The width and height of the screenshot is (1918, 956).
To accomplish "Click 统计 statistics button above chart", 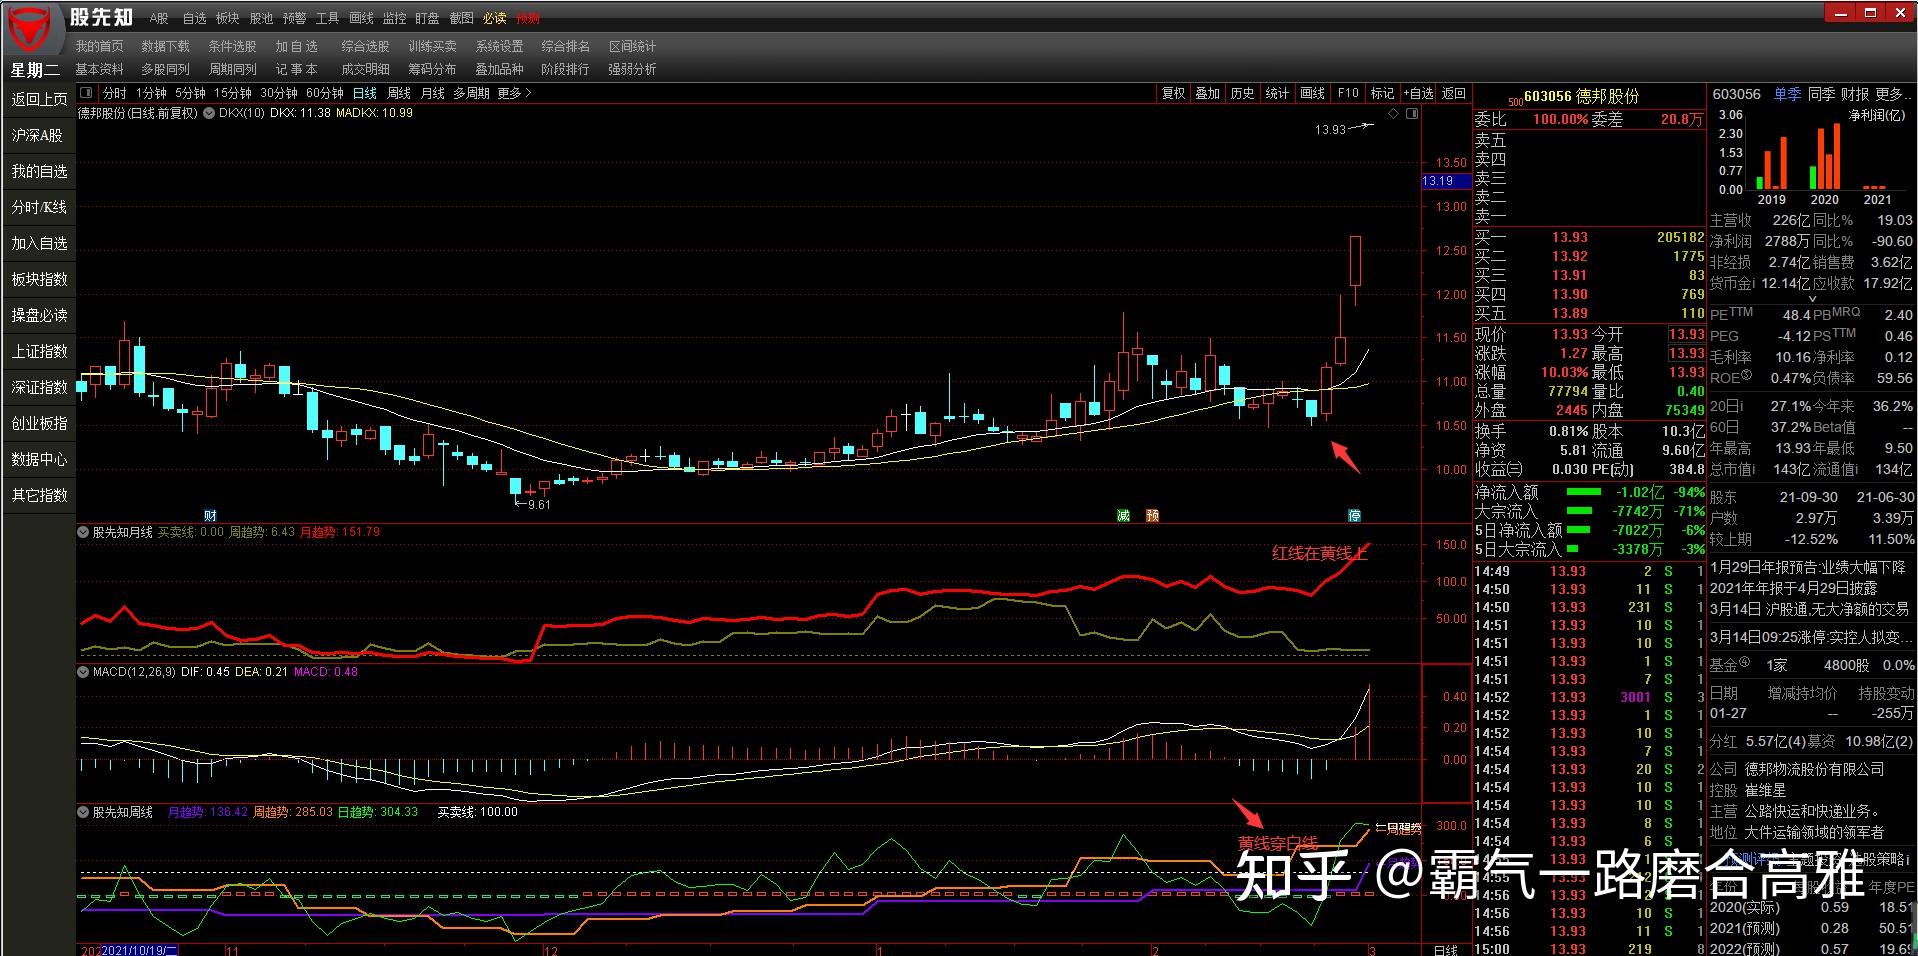I will [x=1278, y=93].
